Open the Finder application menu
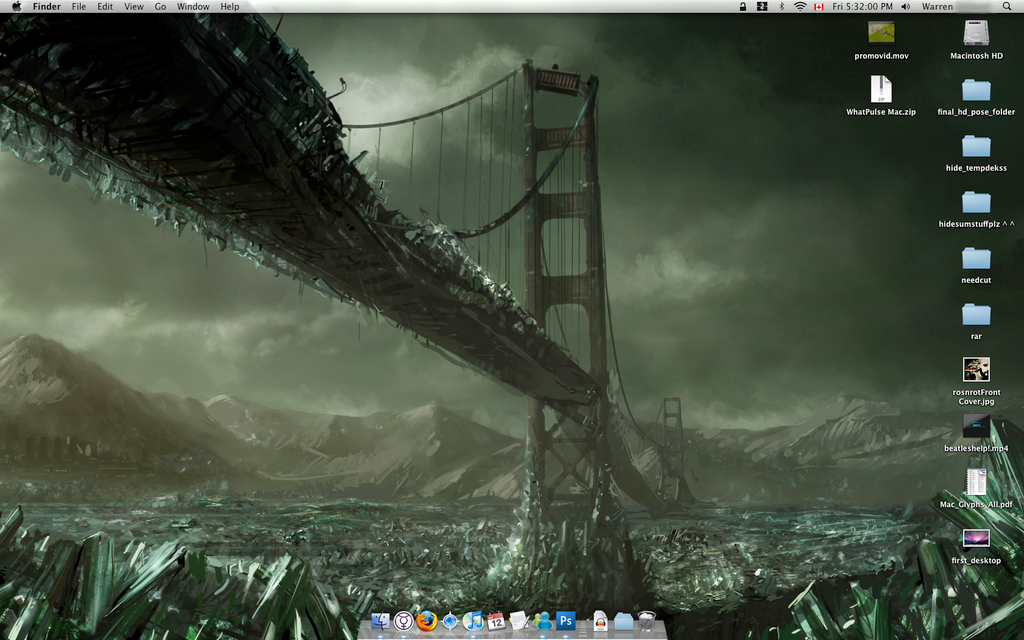 click(46, 7)
